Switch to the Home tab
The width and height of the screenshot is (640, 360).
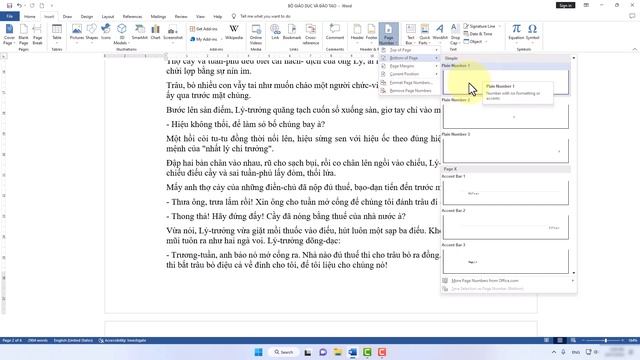(29, 16)
